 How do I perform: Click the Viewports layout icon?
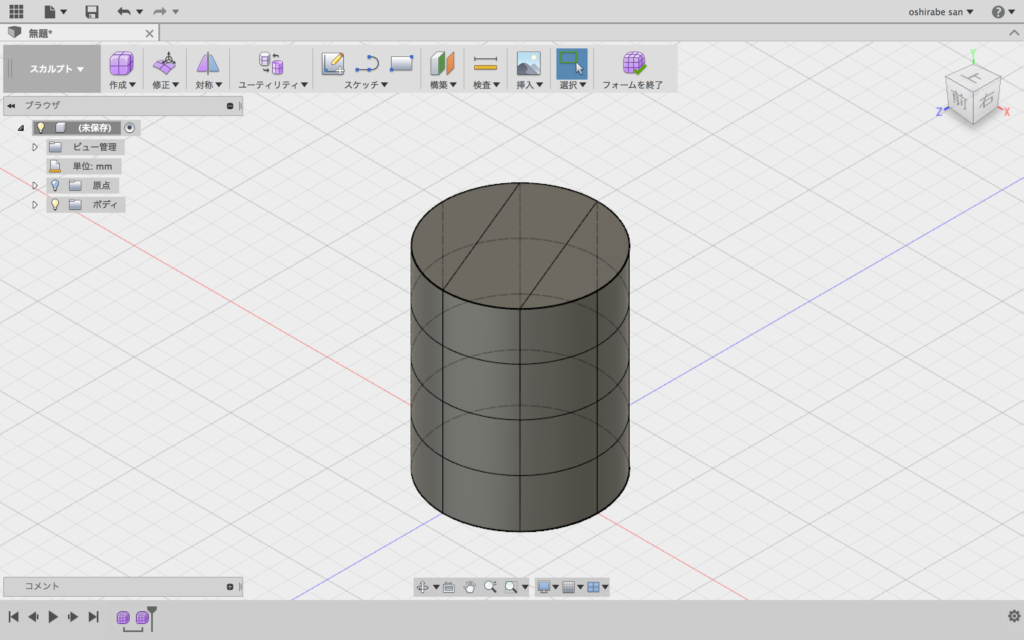click(x=593, y=587)
